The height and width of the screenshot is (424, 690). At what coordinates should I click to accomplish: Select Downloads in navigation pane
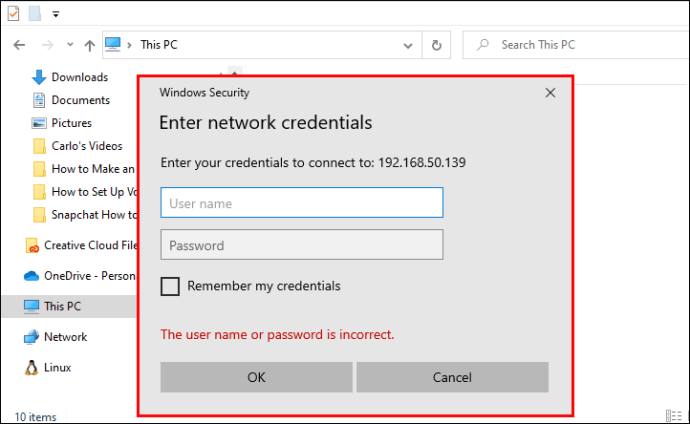click(79, 77)
